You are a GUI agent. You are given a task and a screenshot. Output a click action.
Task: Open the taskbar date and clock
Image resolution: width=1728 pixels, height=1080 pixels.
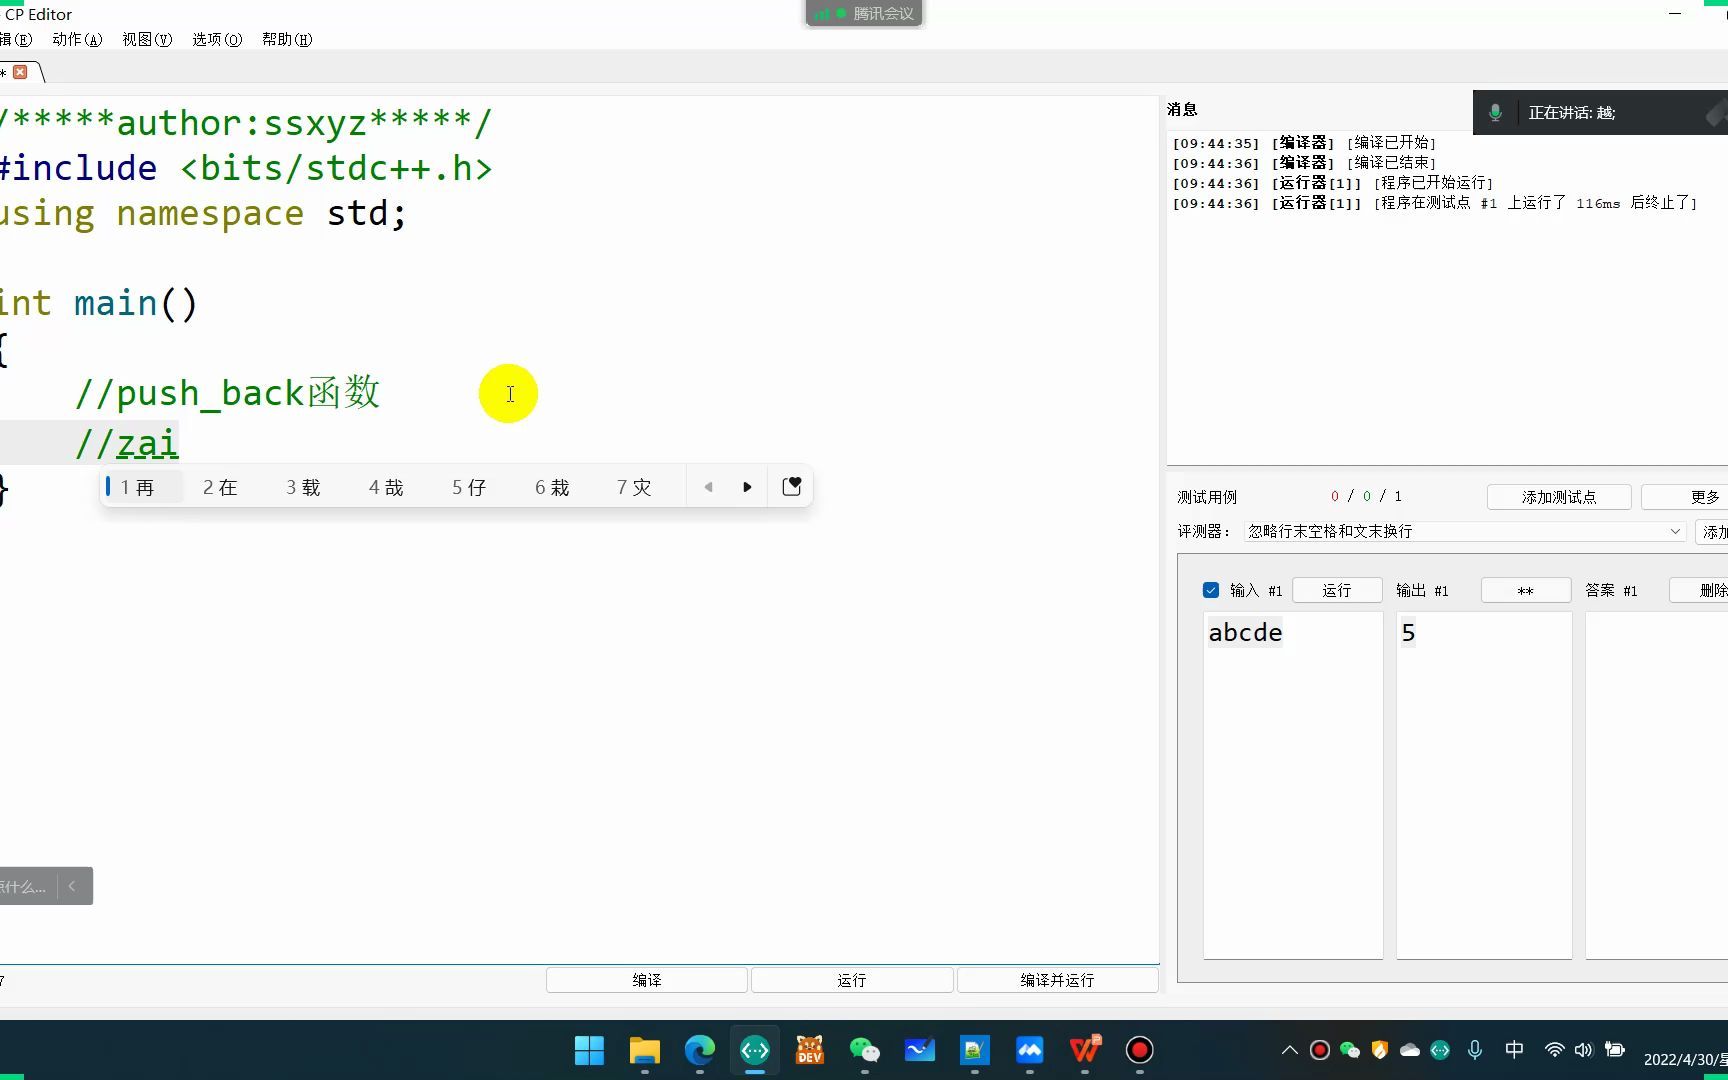pyautogui.click(x=1685, y=1059)
